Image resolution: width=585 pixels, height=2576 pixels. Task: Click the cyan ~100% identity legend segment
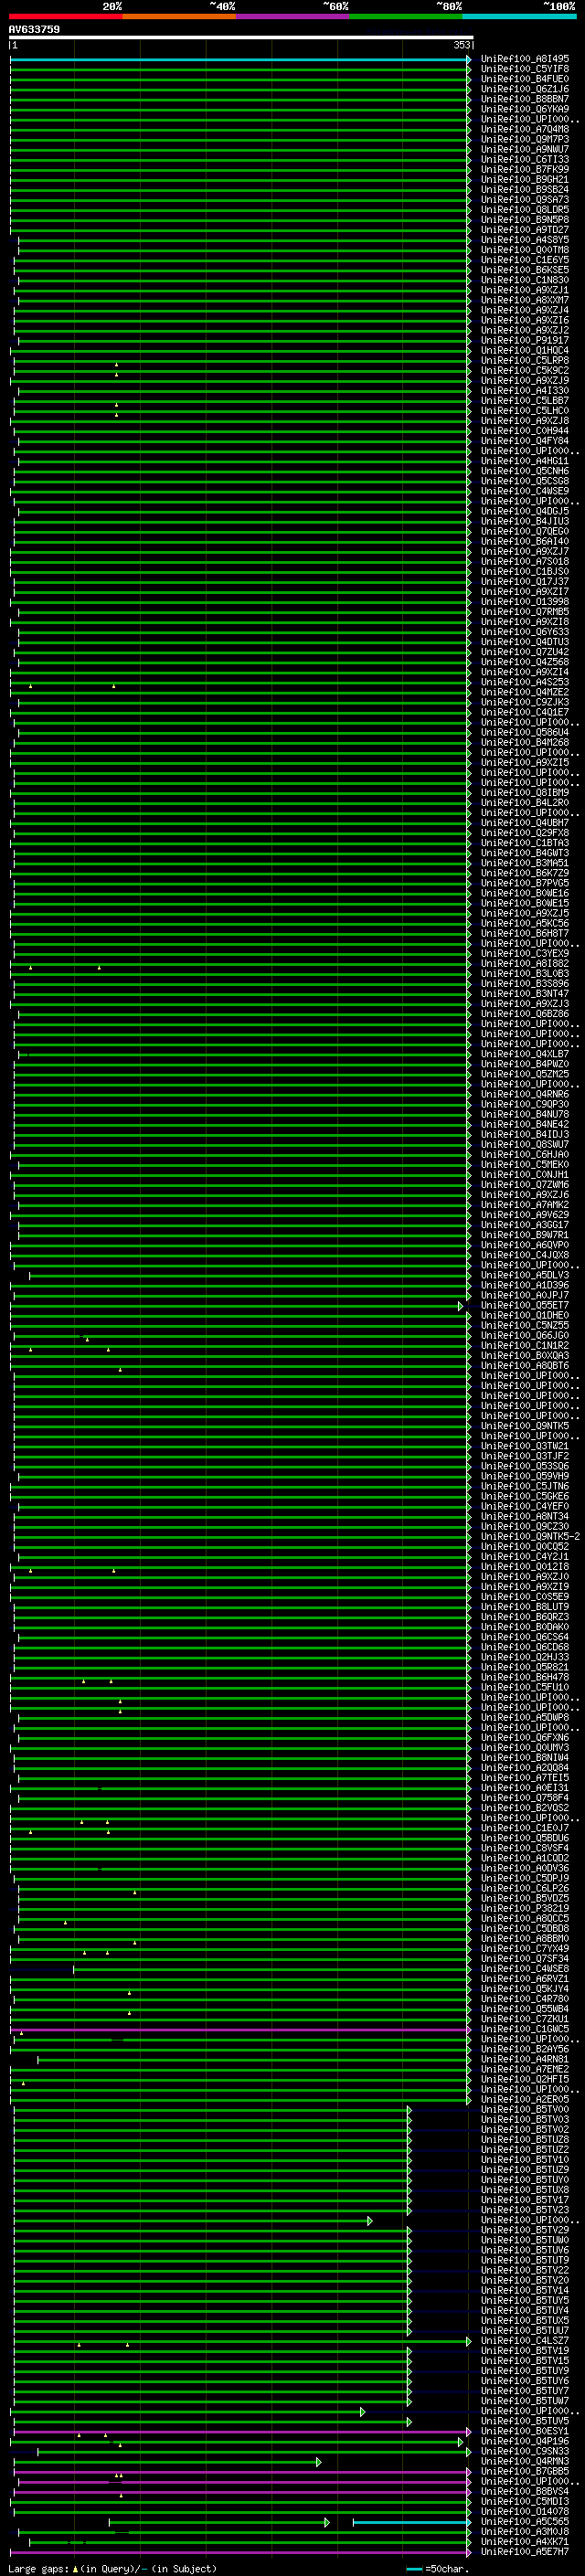[x=520, y=16]
